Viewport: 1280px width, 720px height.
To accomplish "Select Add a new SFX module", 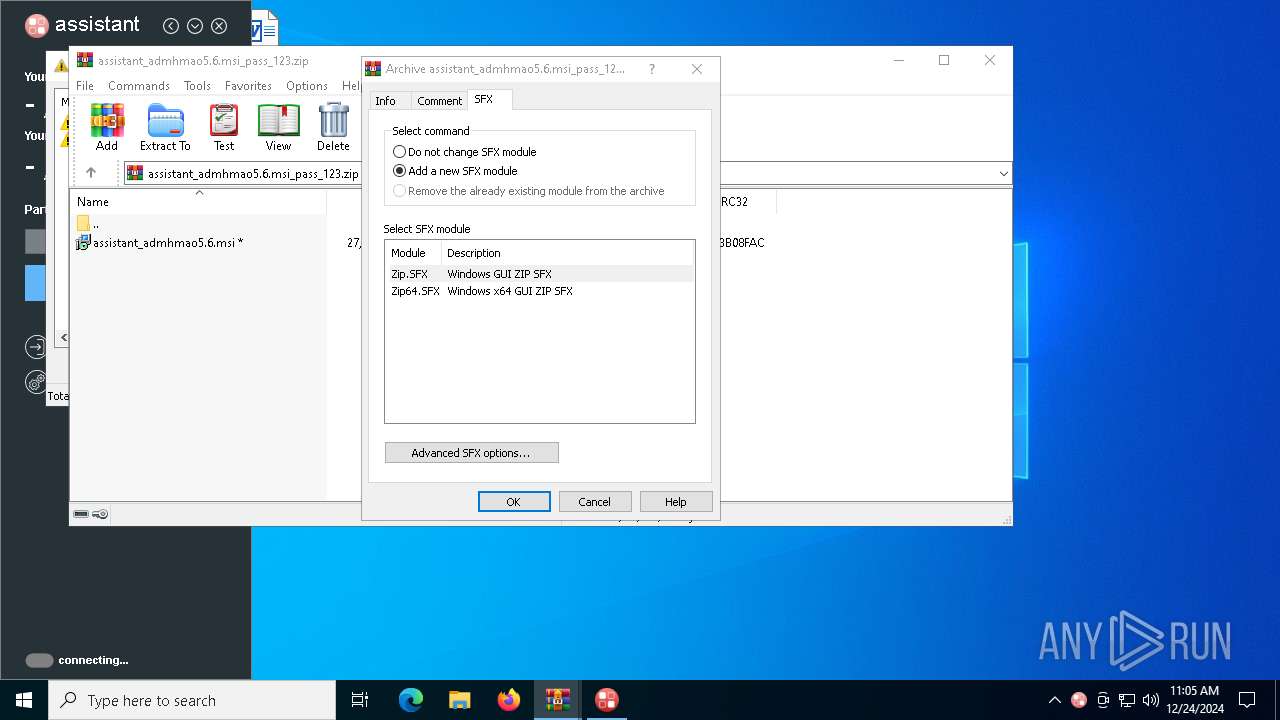I will point(455,171).
